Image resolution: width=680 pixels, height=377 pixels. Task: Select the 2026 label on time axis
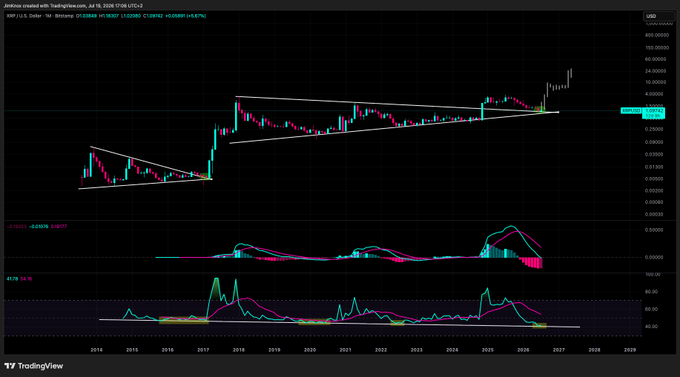point(523,350)
